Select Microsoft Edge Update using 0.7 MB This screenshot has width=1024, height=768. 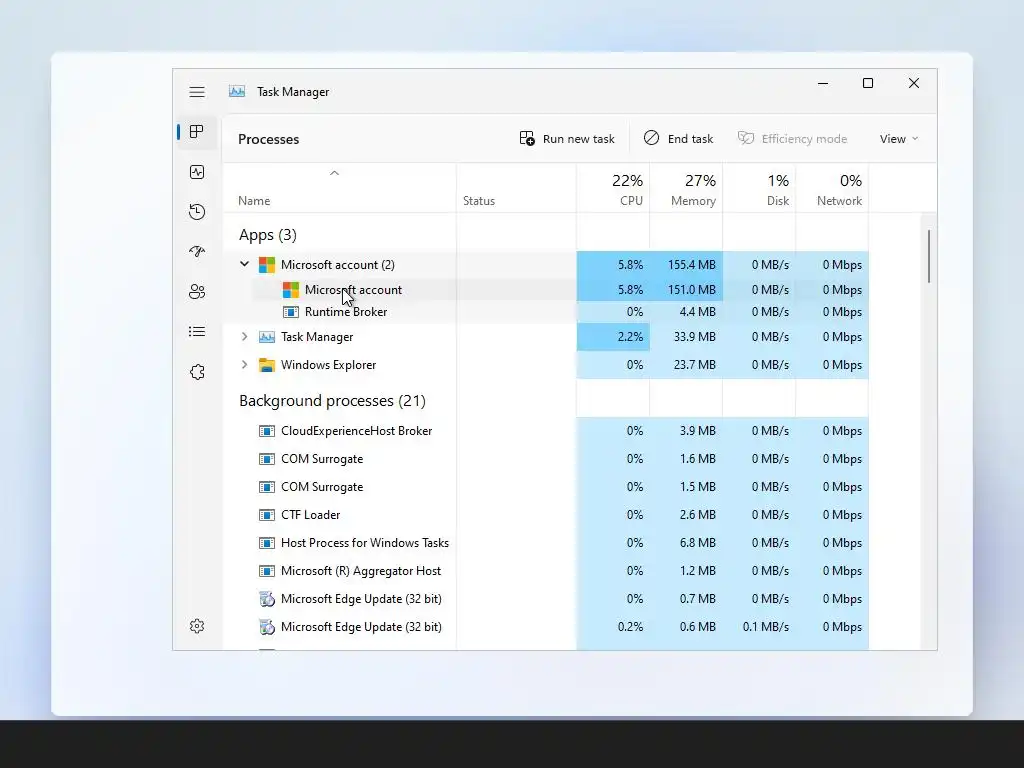[545, 600]
